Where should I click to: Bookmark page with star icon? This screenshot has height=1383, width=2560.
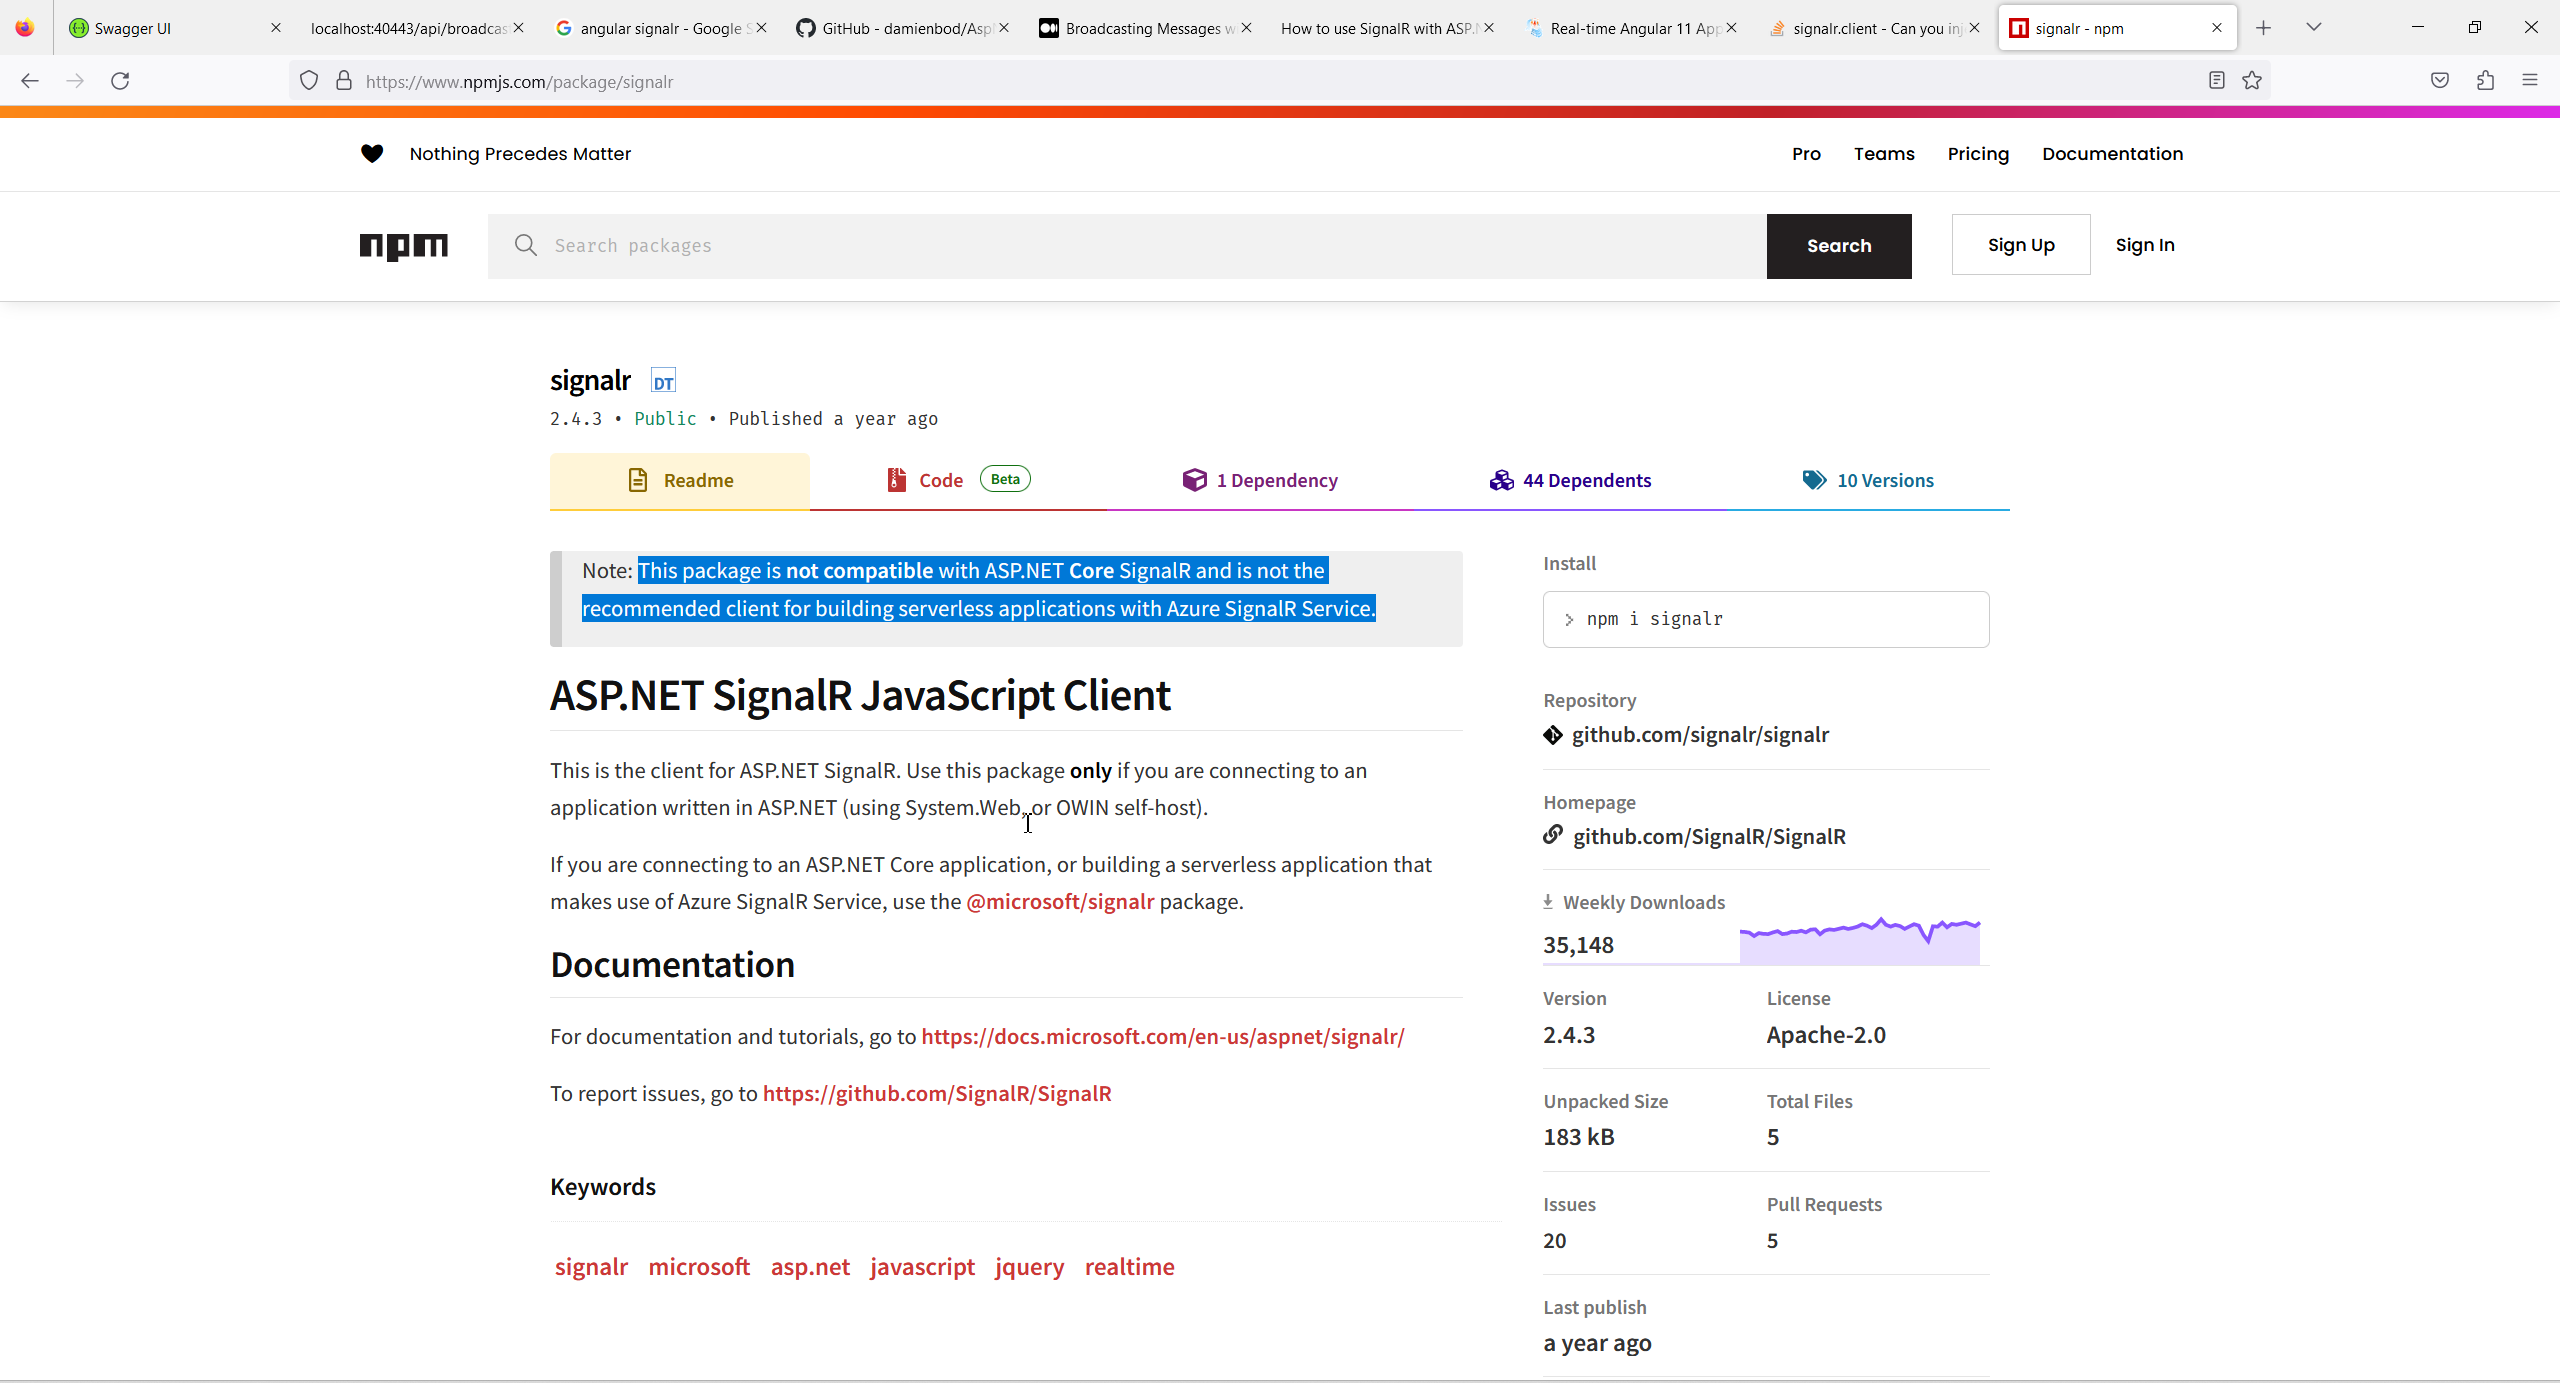(x=2252, y=81)
